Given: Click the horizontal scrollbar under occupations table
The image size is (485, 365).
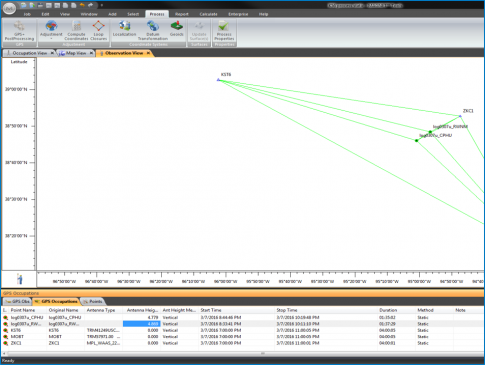Looking at the screenshot, I should pos(243,353).
